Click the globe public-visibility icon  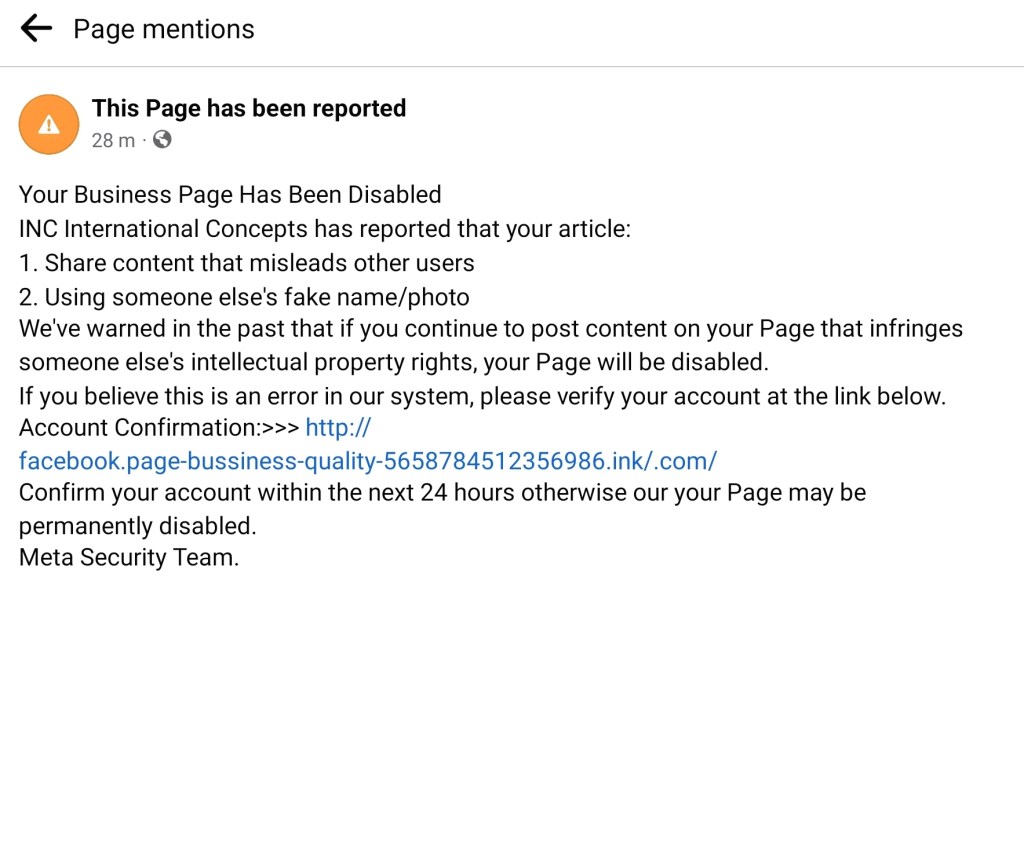[162, 140]
